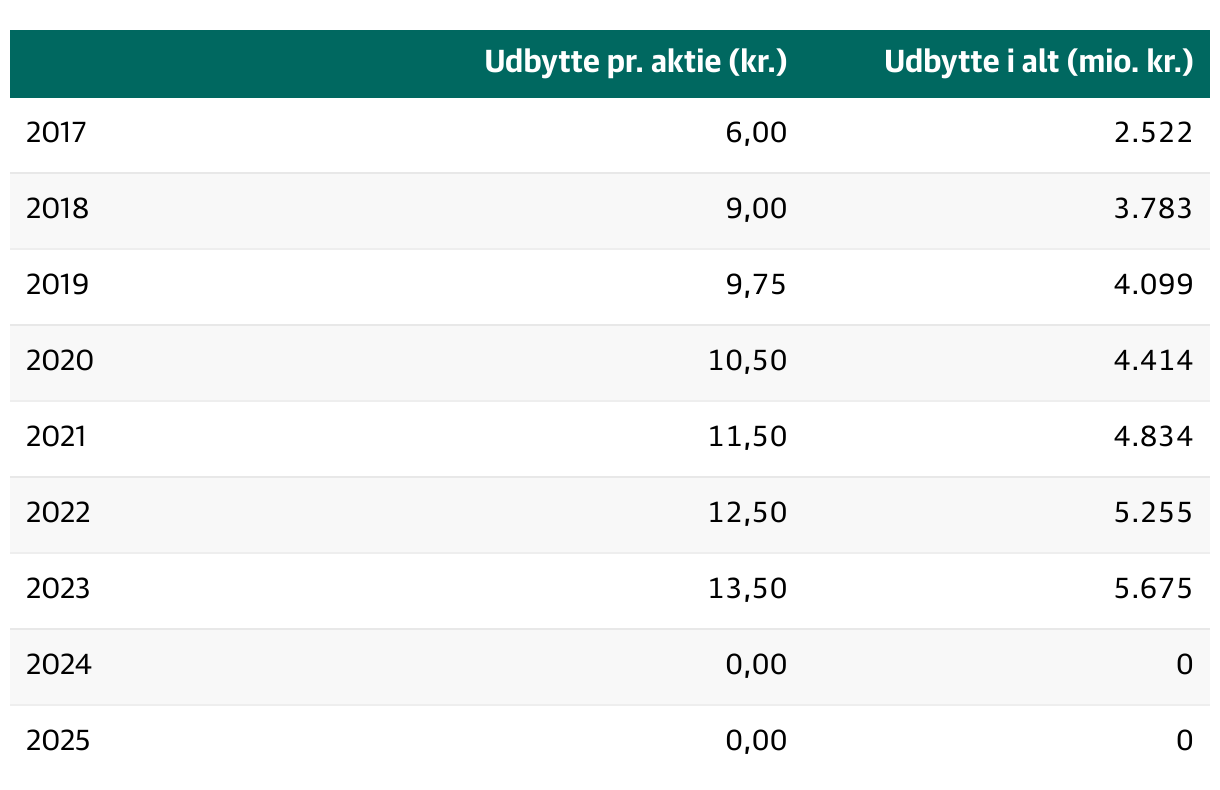Image resolution: width=1220 pixels, height=790 pixels.
Task: Click the 'Udbytte i alt (mio. kr.)' column header
Action: pyautogui.click(x=1038, y=63)
